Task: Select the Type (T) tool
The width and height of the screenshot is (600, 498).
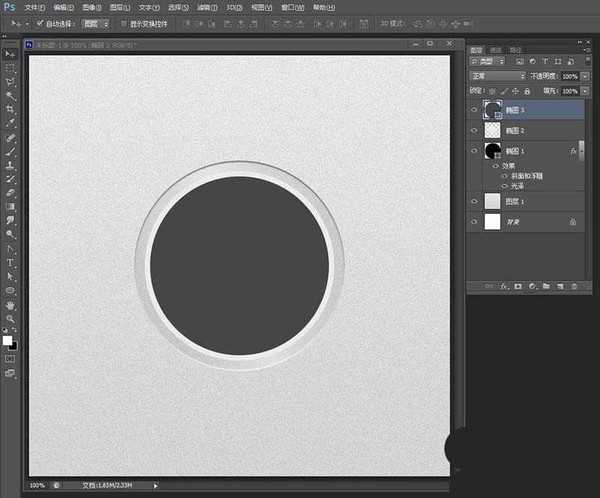Action: point(11,262)
